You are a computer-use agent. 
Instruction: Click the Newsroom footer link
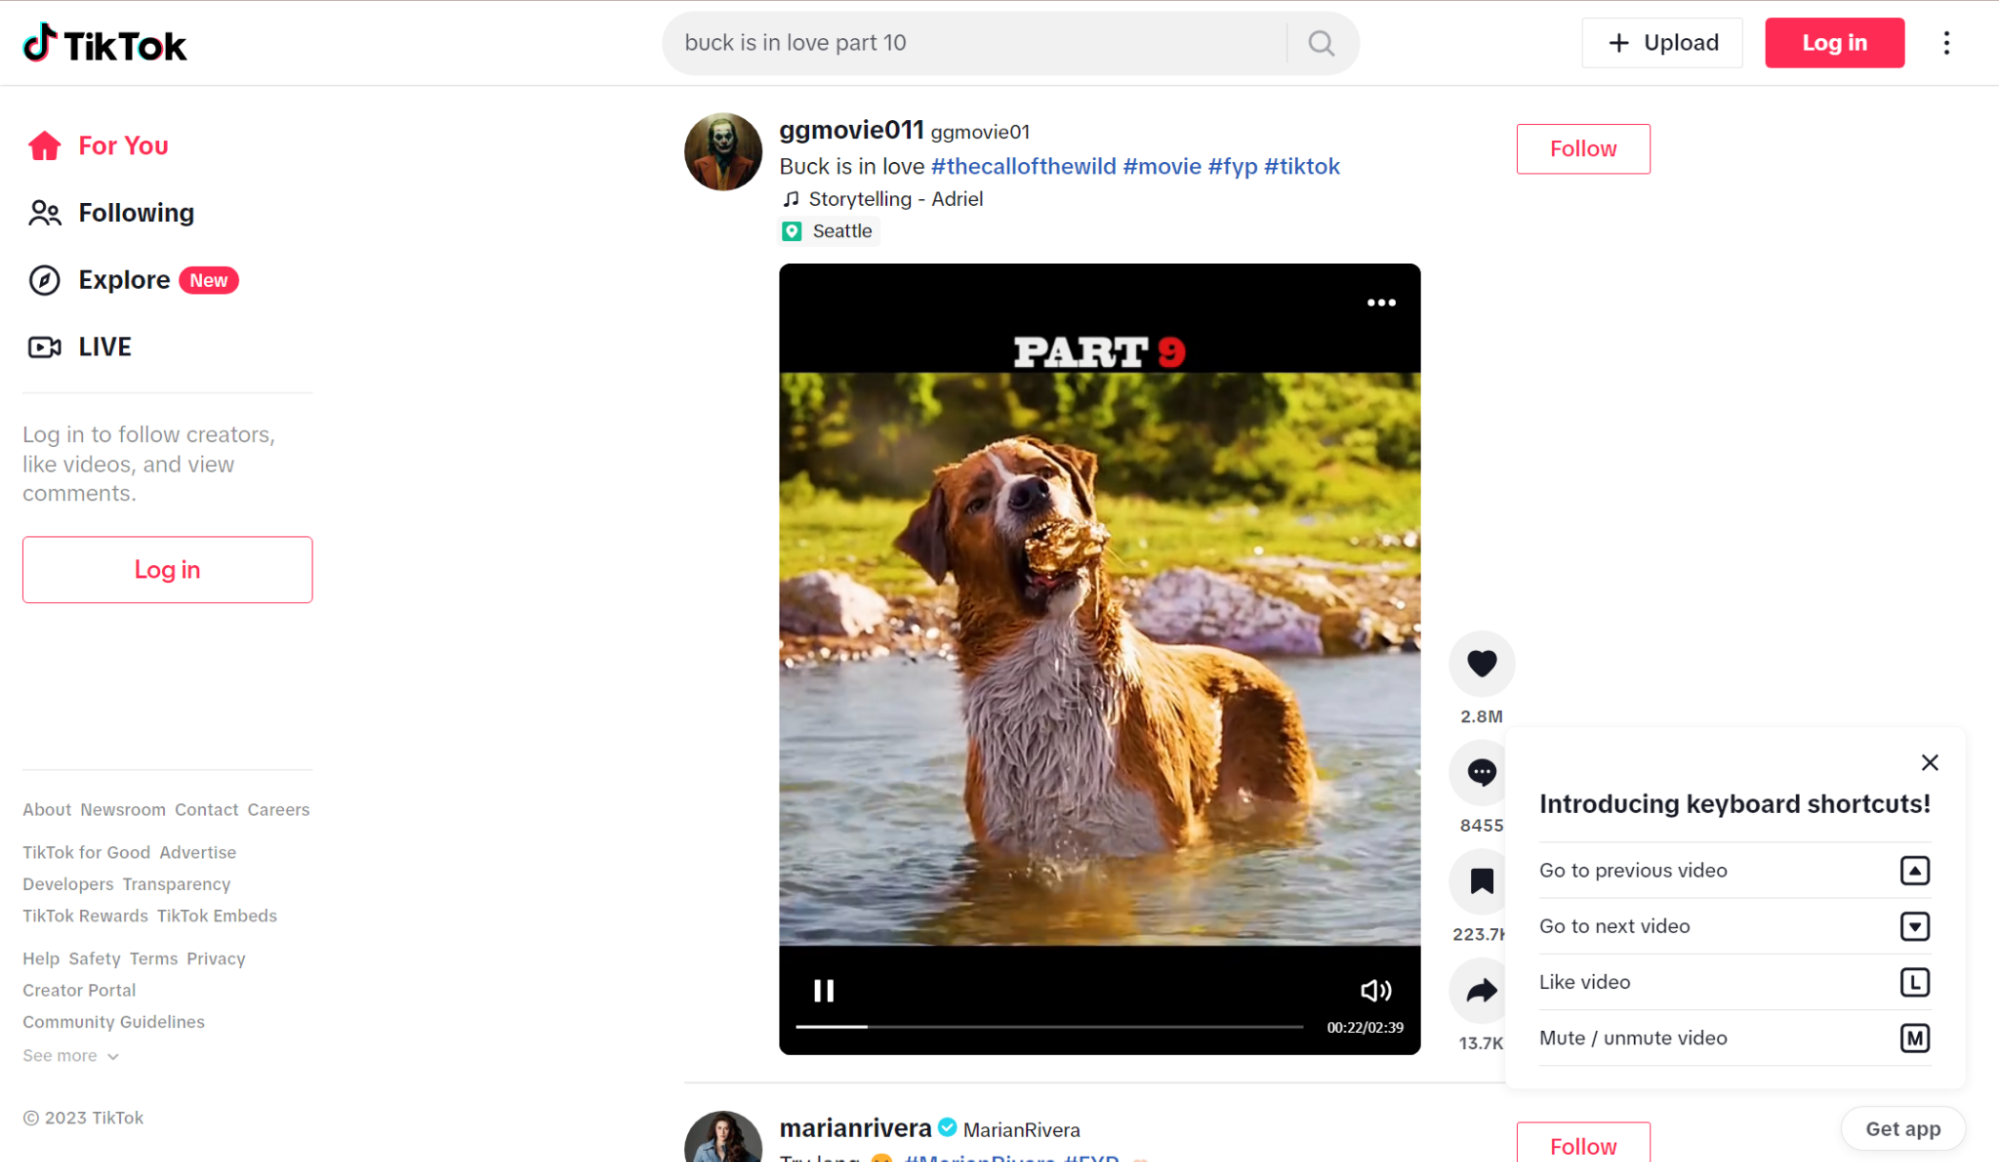[123, 810]
